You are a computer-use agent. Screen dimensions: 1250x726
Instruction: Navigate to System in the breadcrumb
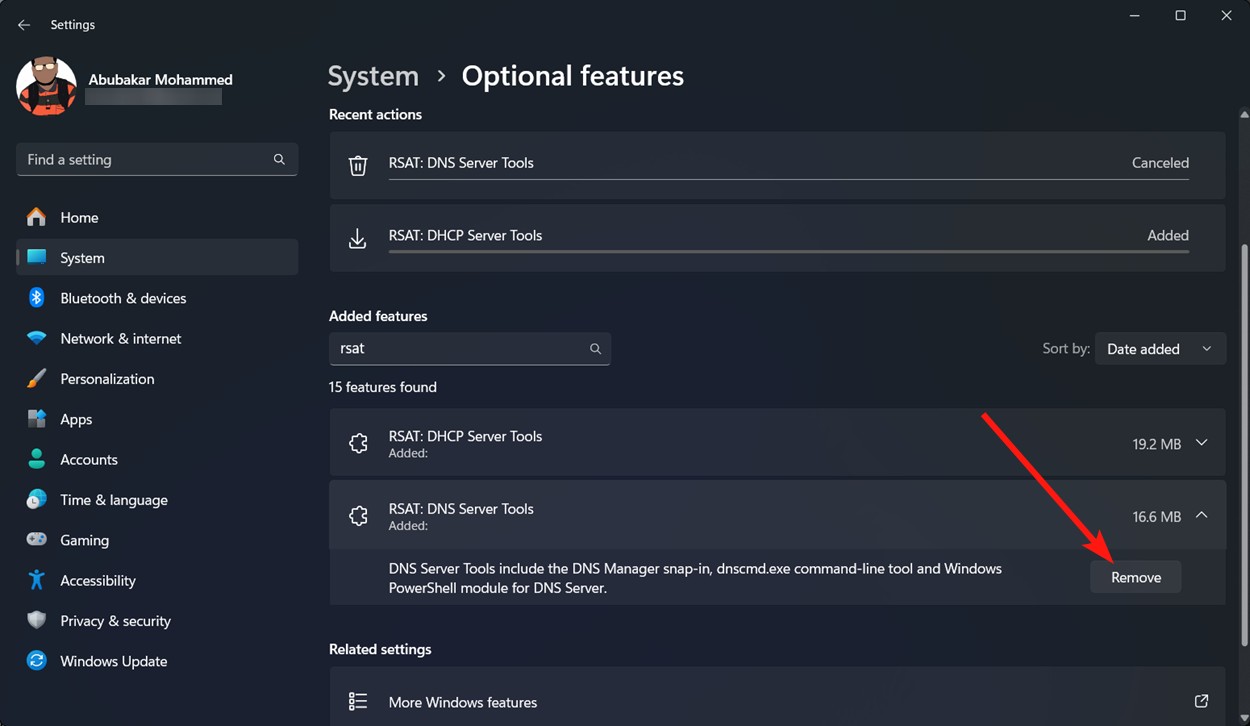[373, 76]
